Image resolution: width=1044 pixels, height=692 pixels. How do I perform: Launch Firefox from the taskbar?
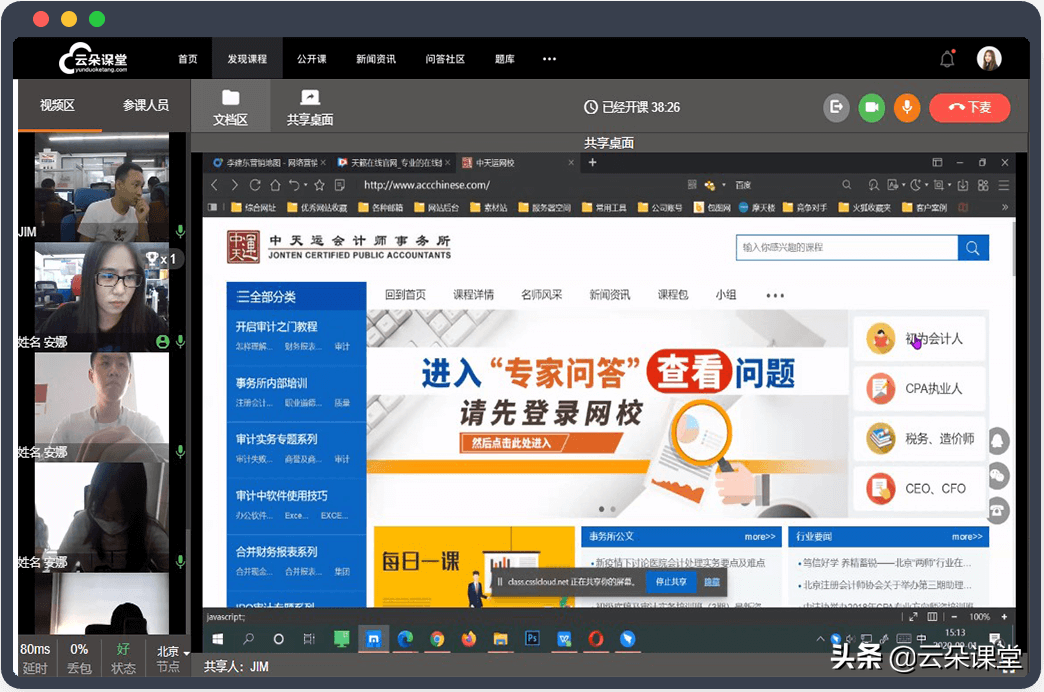point(467,638)
